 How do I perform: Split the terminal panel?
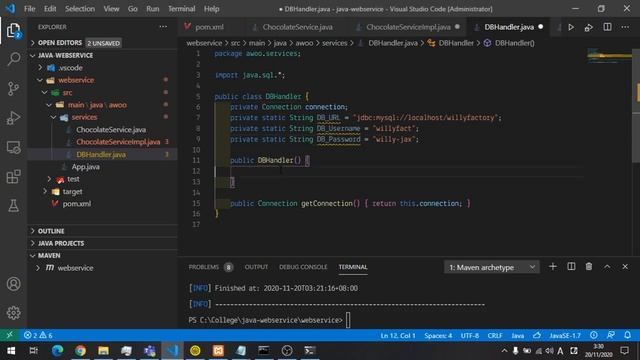pos(571,267)
